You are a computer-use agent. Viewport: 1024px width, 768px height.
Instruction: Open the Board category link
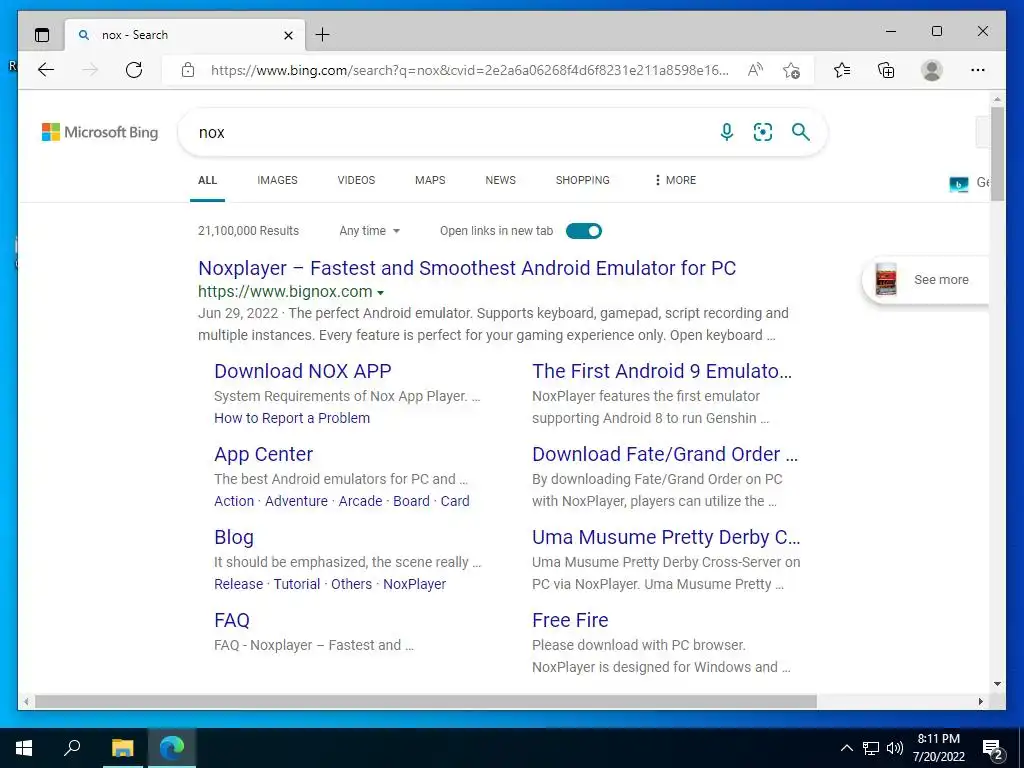pos(411,501)
